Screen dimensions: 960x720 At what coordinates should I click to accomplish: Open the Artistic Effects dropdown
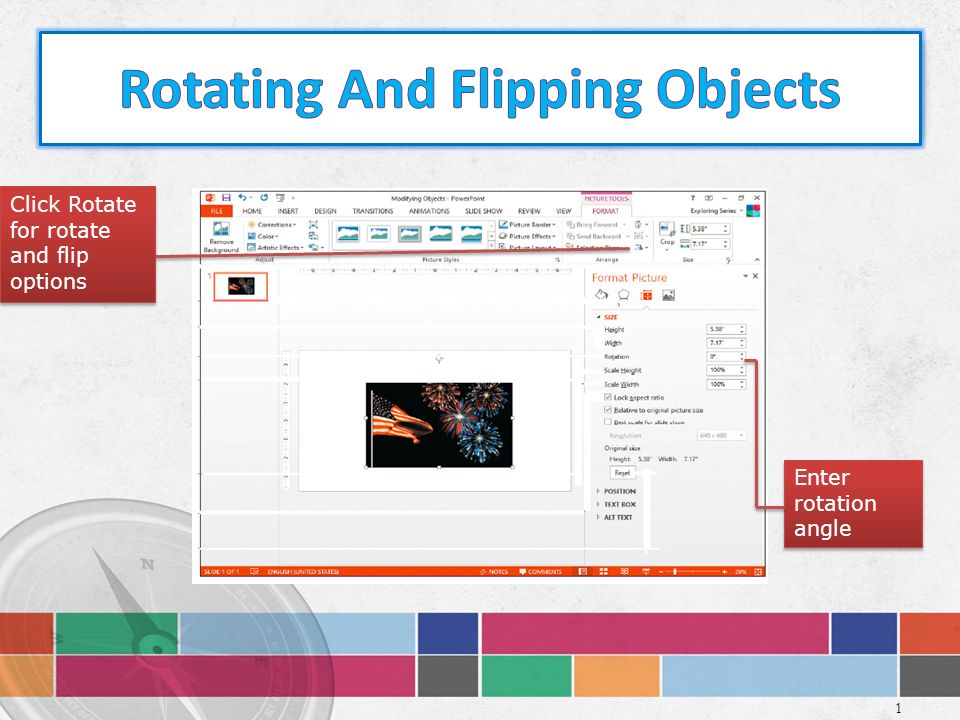click(276, 247)
